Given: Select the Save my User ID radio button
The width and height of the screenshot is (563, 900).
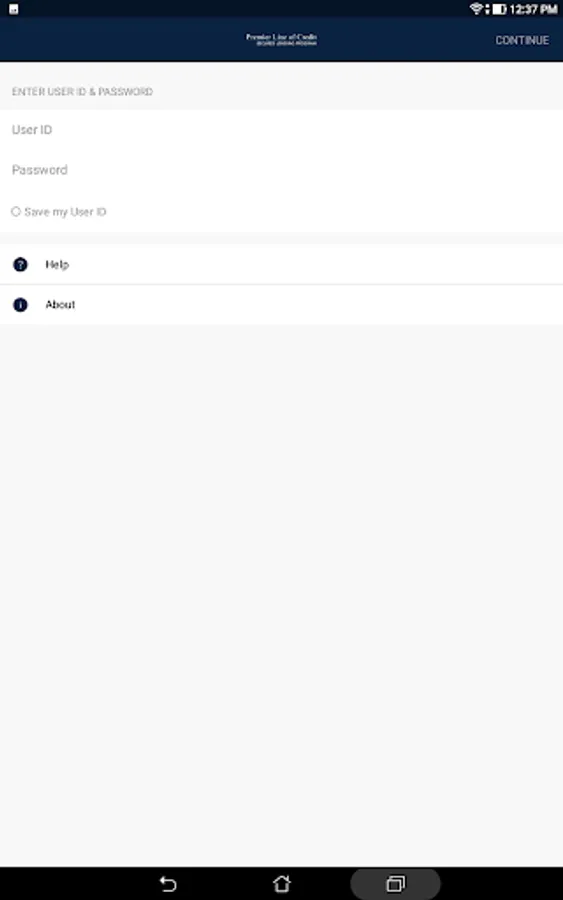Looking at the screenshot, I should click(16, 212).
